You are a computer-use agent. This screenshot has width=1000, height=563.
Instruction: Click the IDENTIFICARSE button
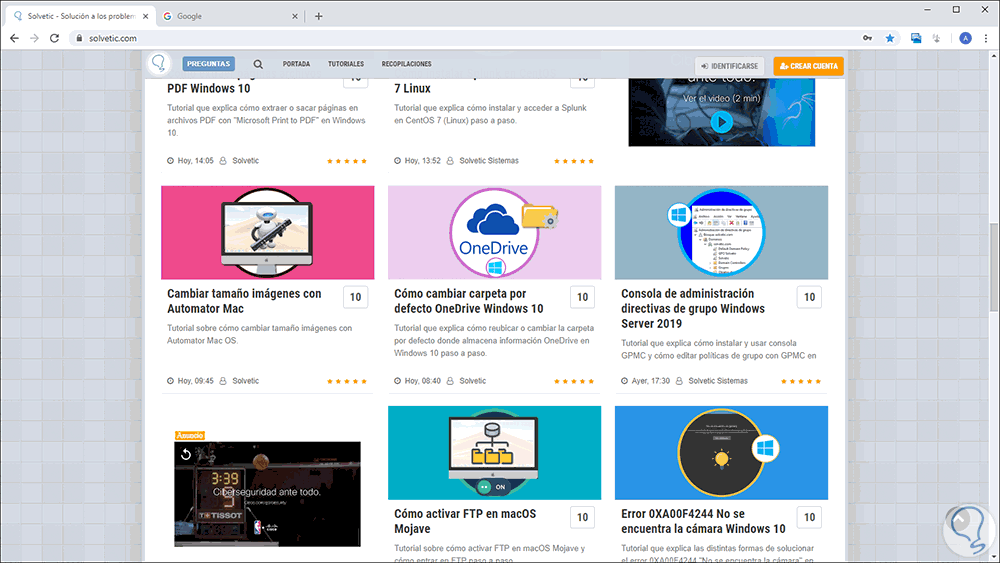point(730,66)
